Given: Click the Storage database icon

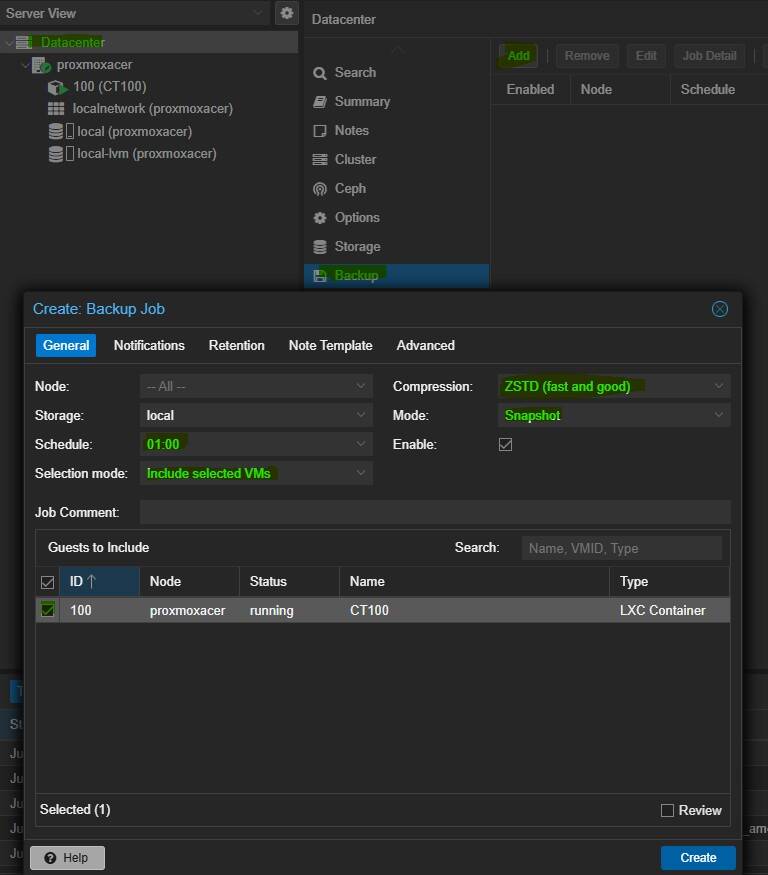Looking at the screenshot, I should tap(320, 247).
